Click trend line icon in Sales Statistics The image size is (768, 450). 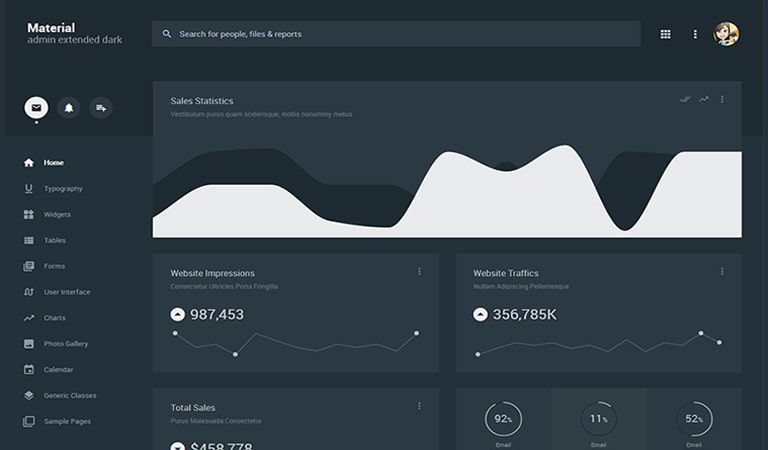click(704, 99)
